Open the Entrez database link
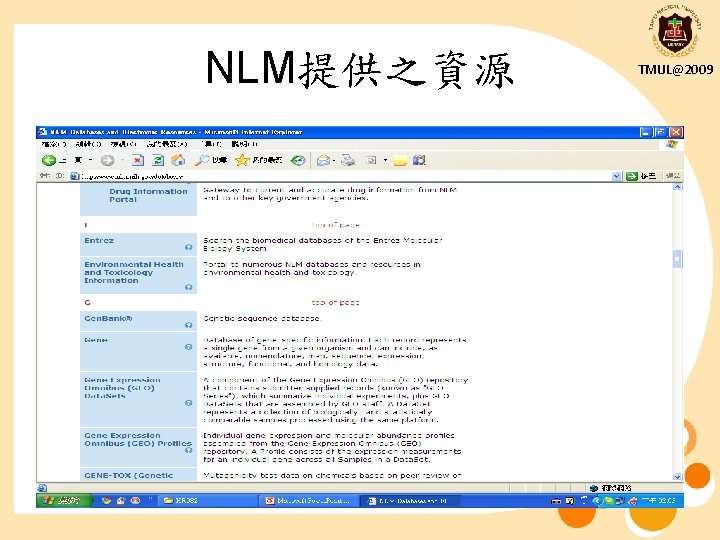 99,240
